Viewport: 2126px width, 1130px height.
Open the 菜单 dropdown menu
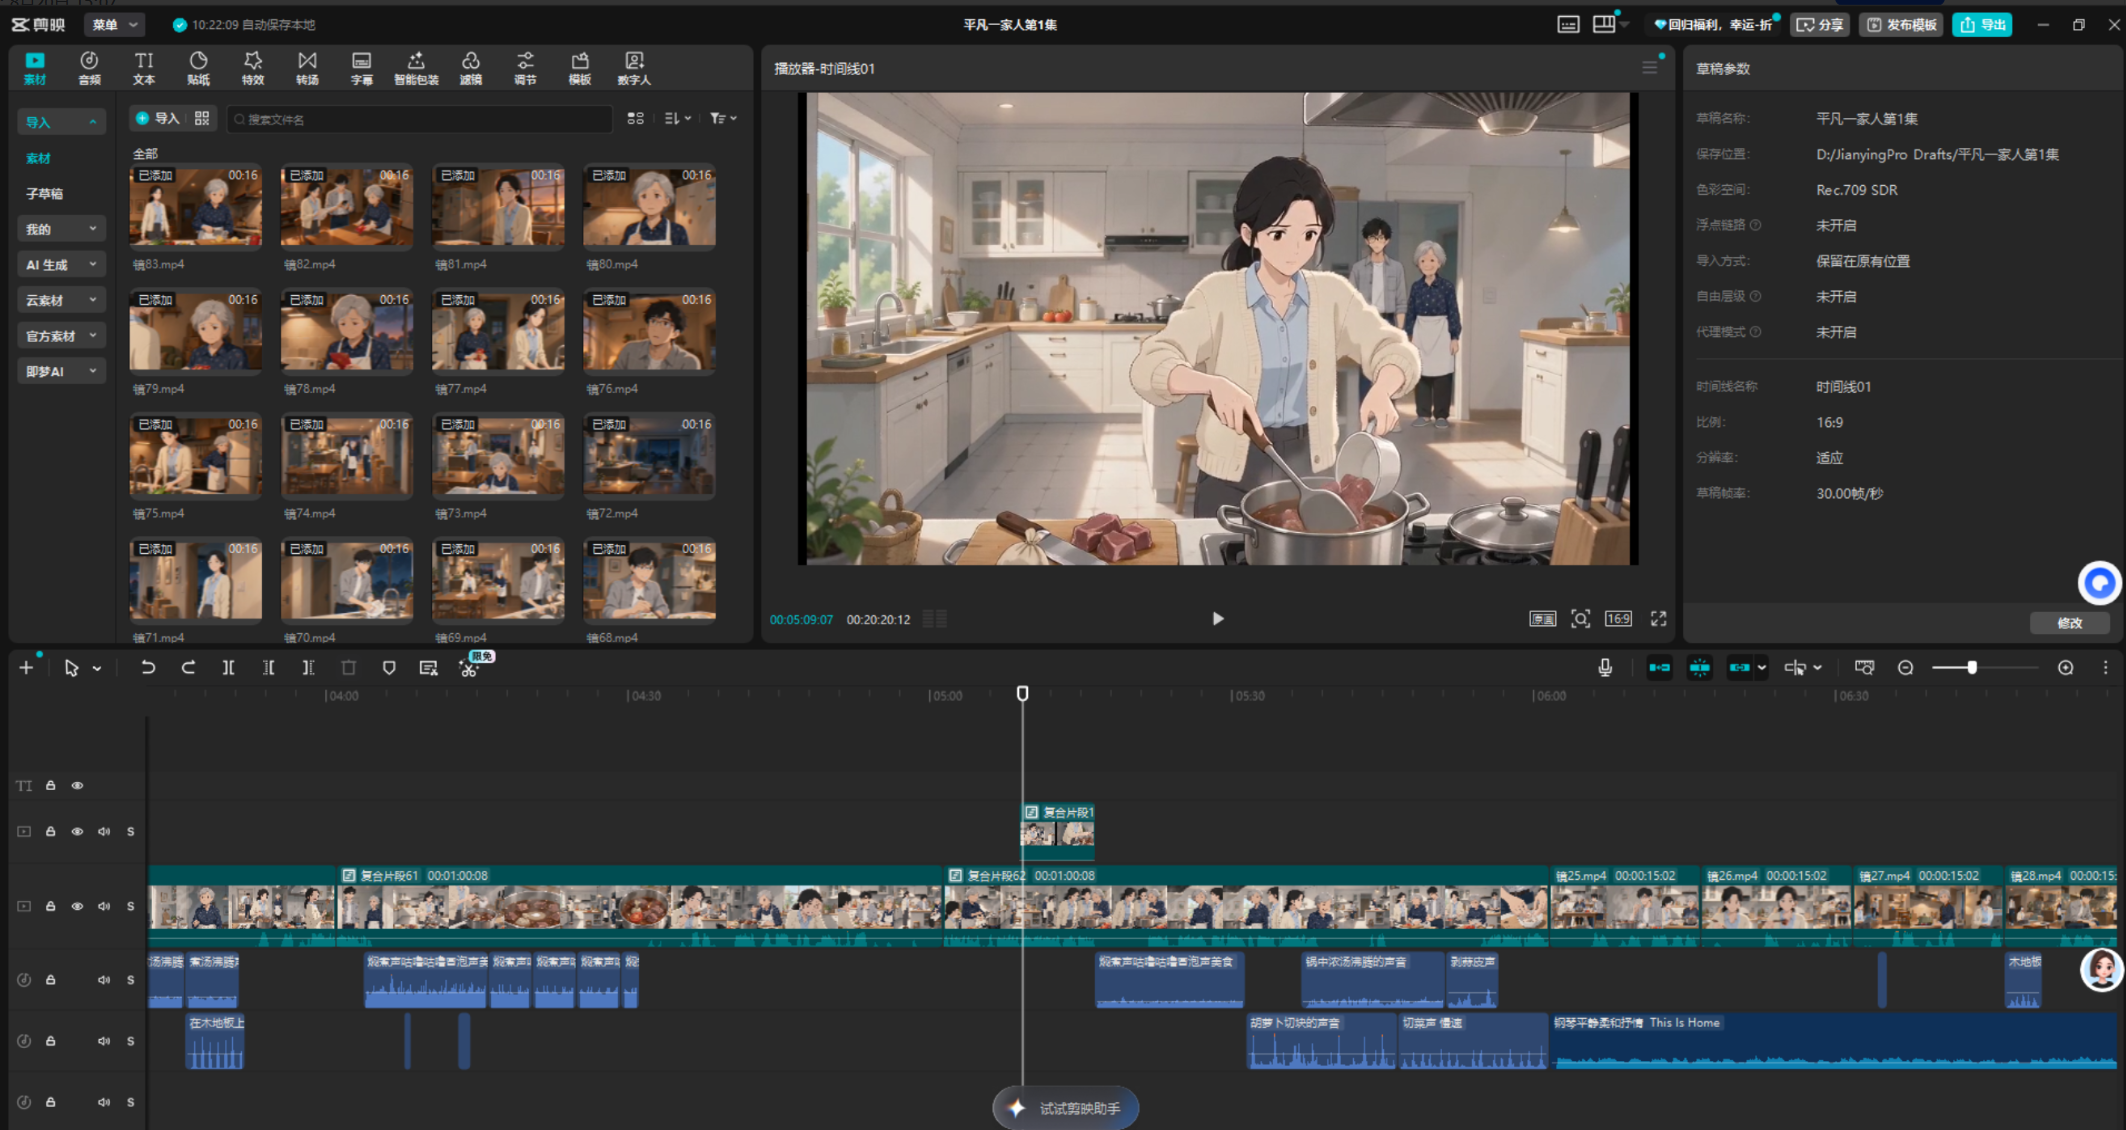point(114,25)
